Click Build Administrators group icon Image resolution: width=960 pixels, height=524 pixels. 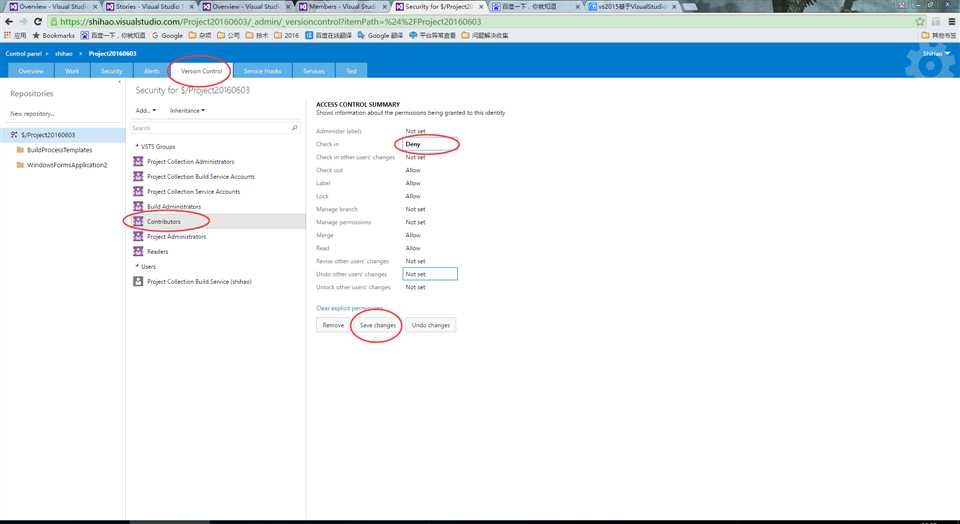point(138,206)
